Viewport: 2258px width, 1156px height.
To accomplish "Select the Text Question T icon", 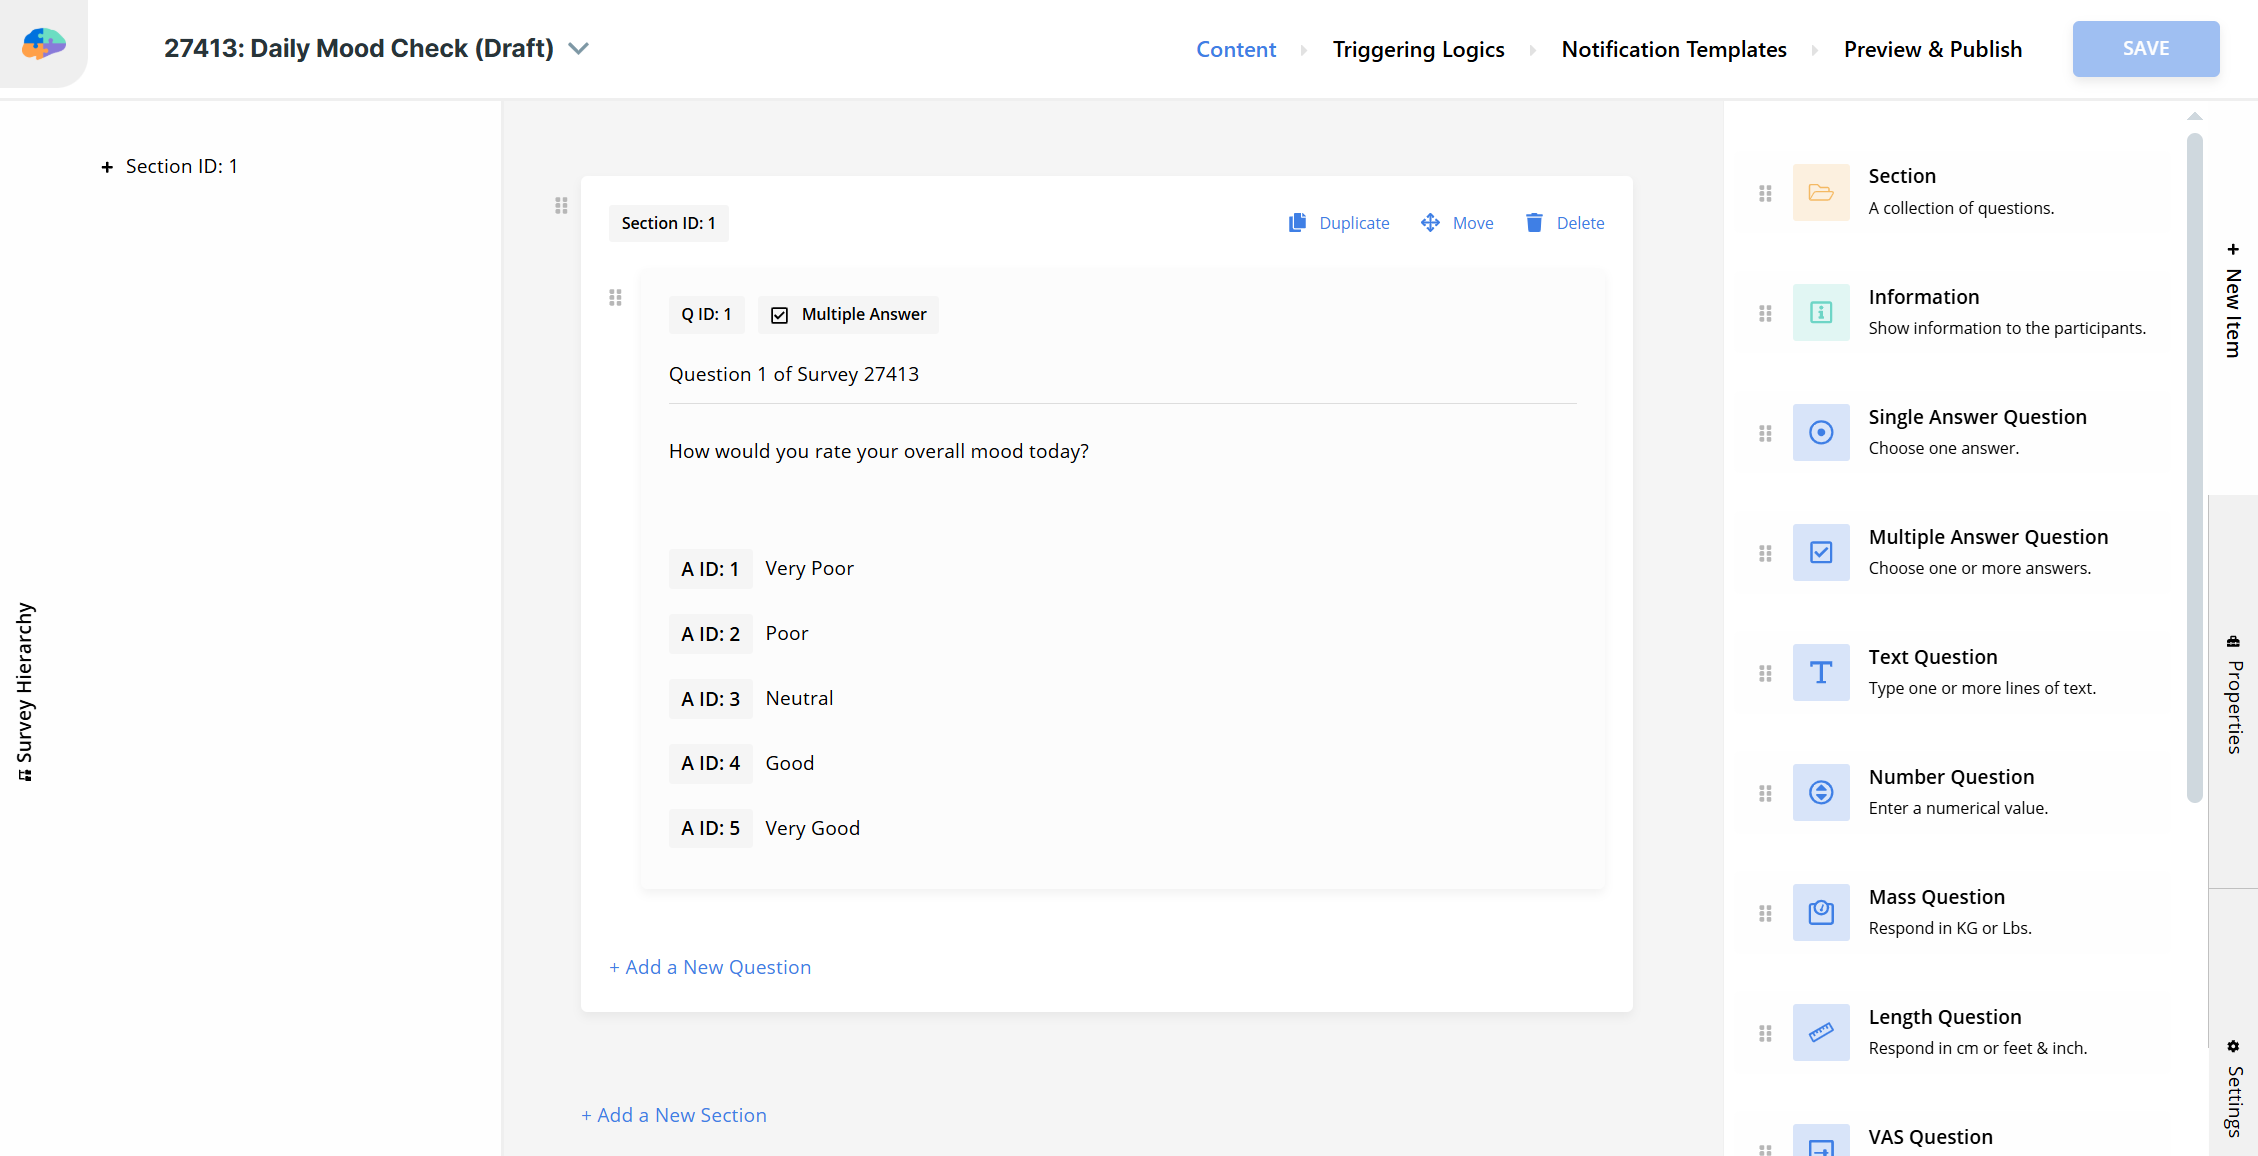I will tap(1820, 673).
